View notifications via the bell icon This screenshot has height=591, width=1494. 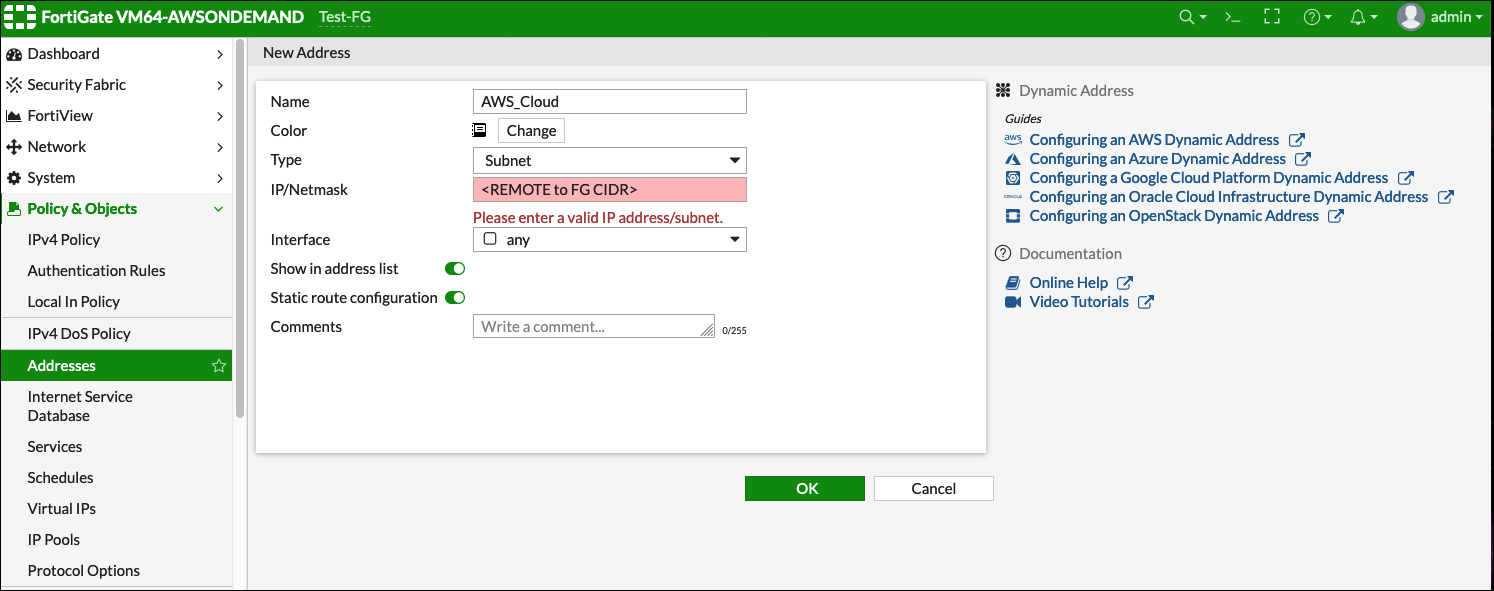point(1358,17)
